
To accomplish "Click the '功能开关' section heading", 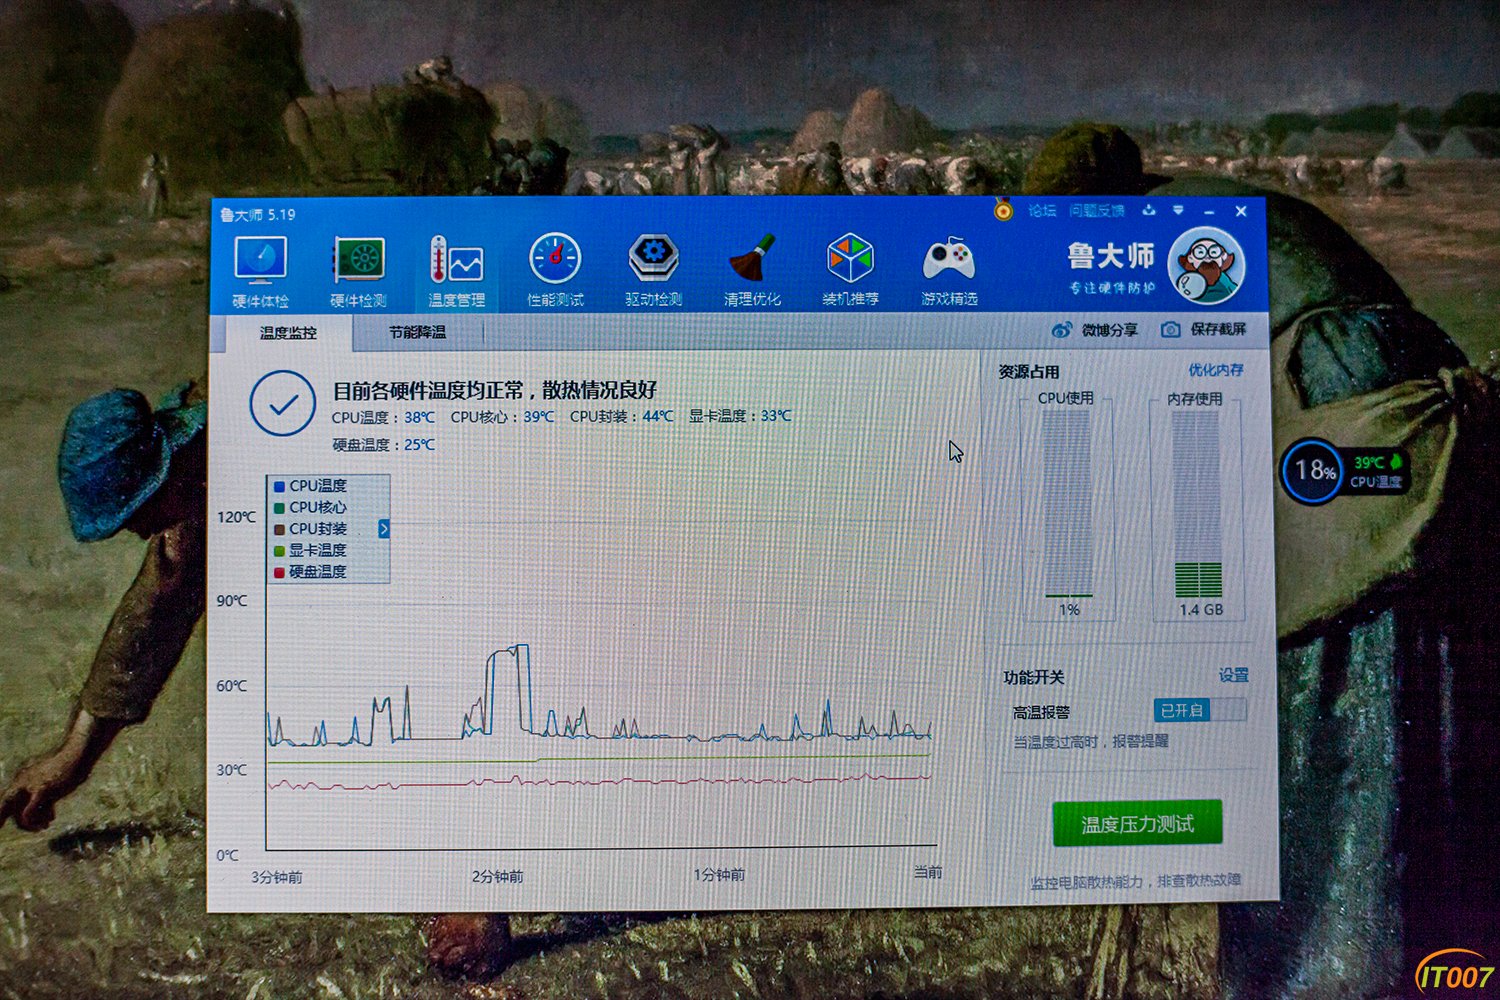I will (1033, 677).
